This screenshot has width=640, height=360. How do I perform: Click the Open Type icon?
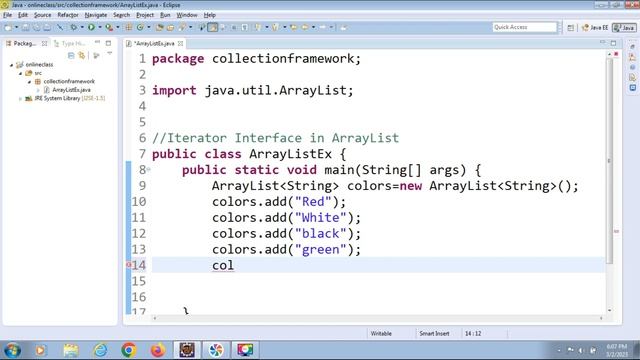click(x=160, y=27)
